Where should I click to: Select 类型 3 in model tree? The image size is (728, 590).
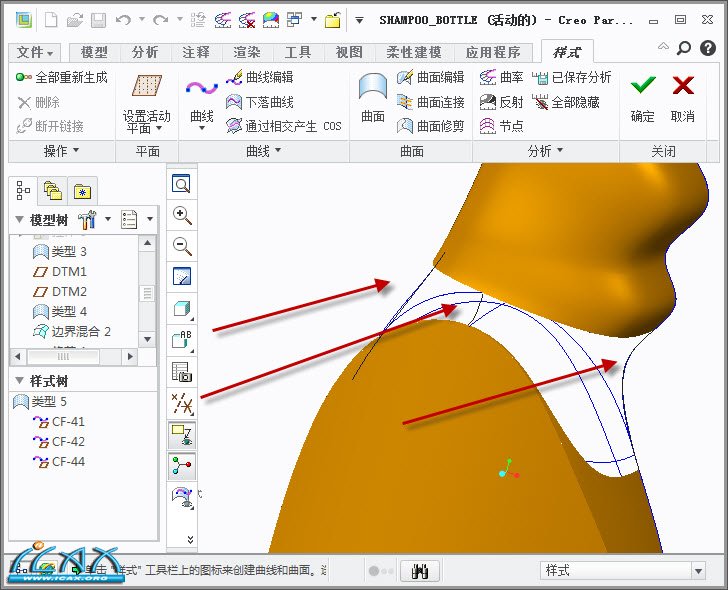pyautogui.click(x=60, y=252)
